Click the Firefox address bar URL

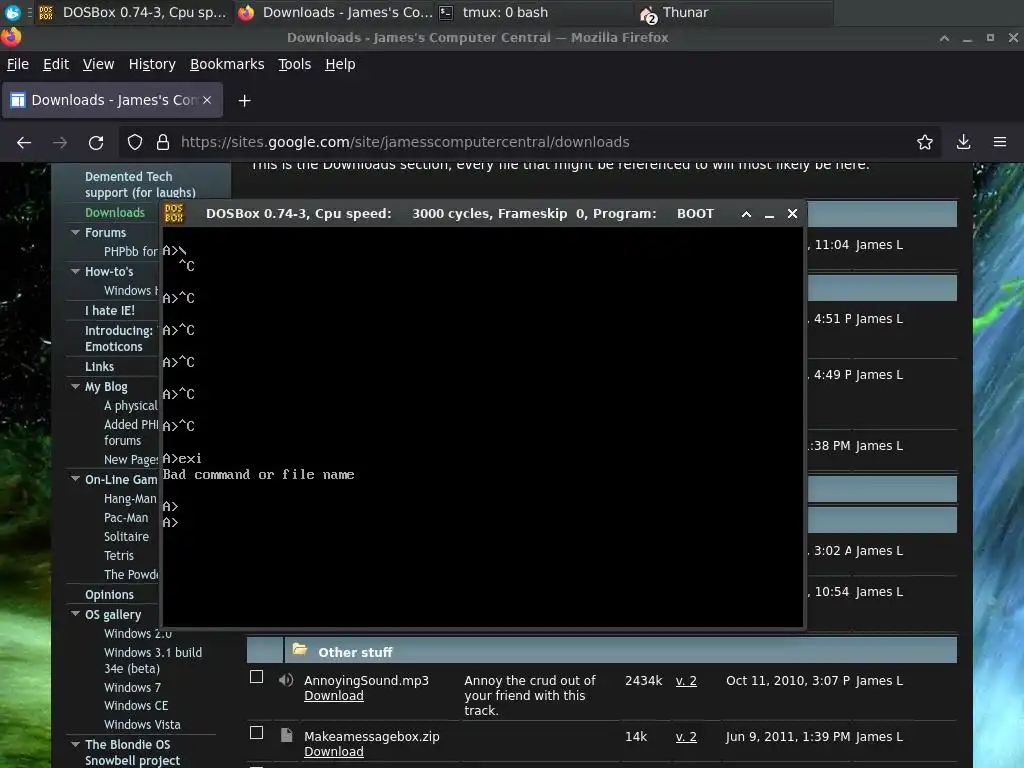pyautogui.click(x=405, y=142)
